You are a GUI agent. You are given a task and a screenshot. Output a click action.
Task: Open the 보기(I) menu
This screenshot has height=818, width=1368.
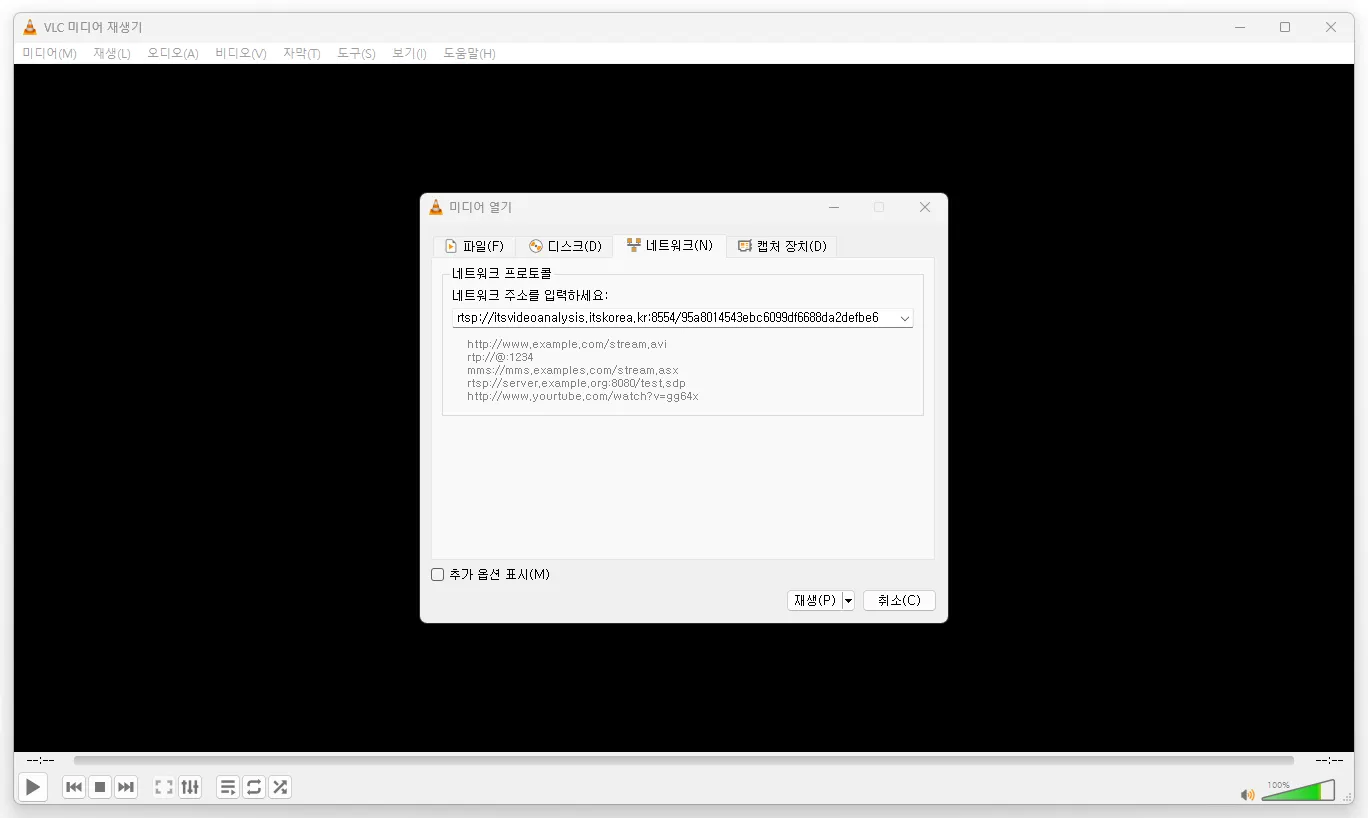point(409,53)
